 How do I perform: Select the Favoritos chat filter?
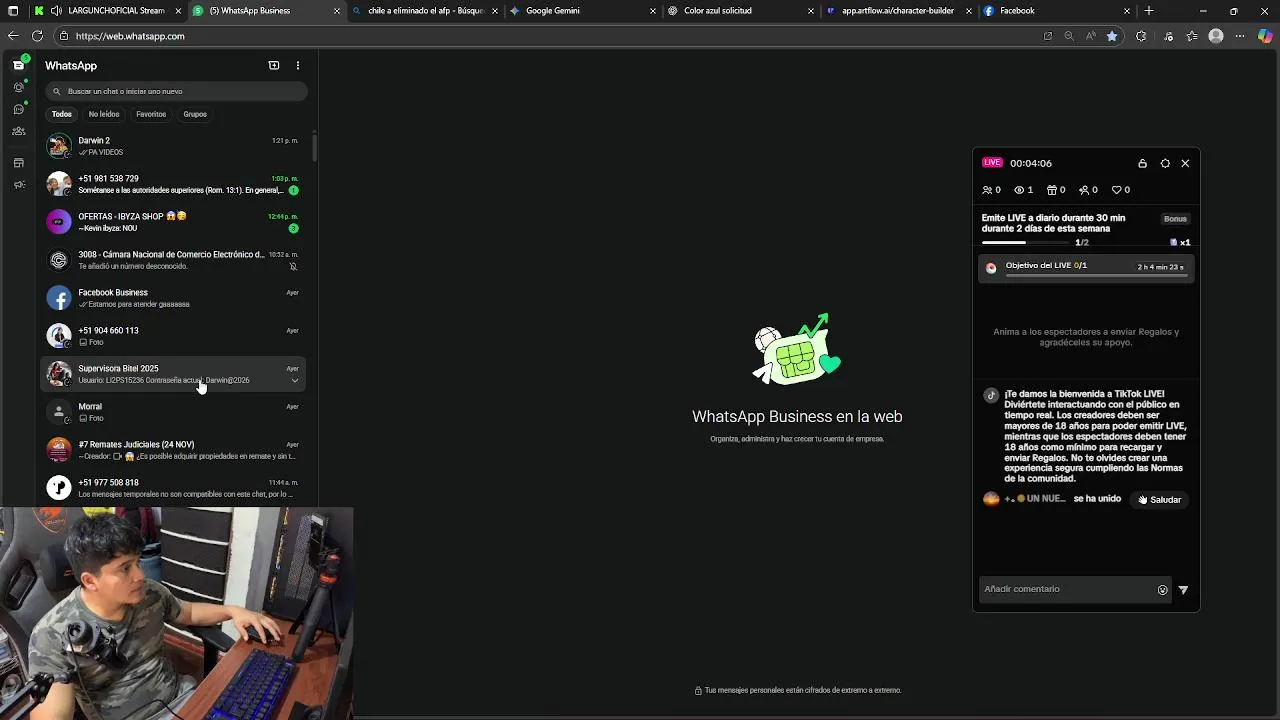pyautogui.click(x=151, y=114)
